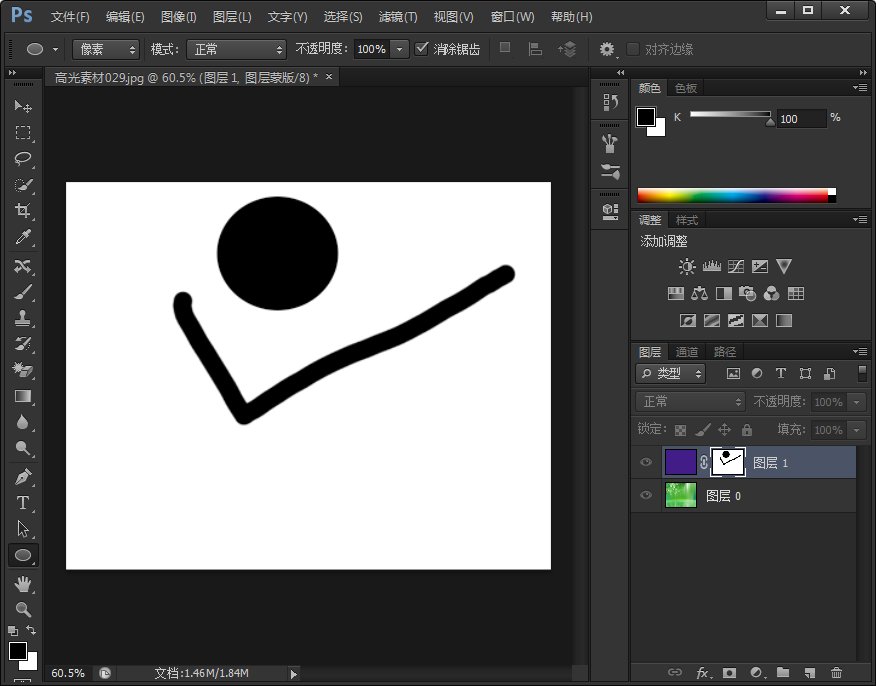
Task: Select the Brush tool
Action: pos(22,292)
